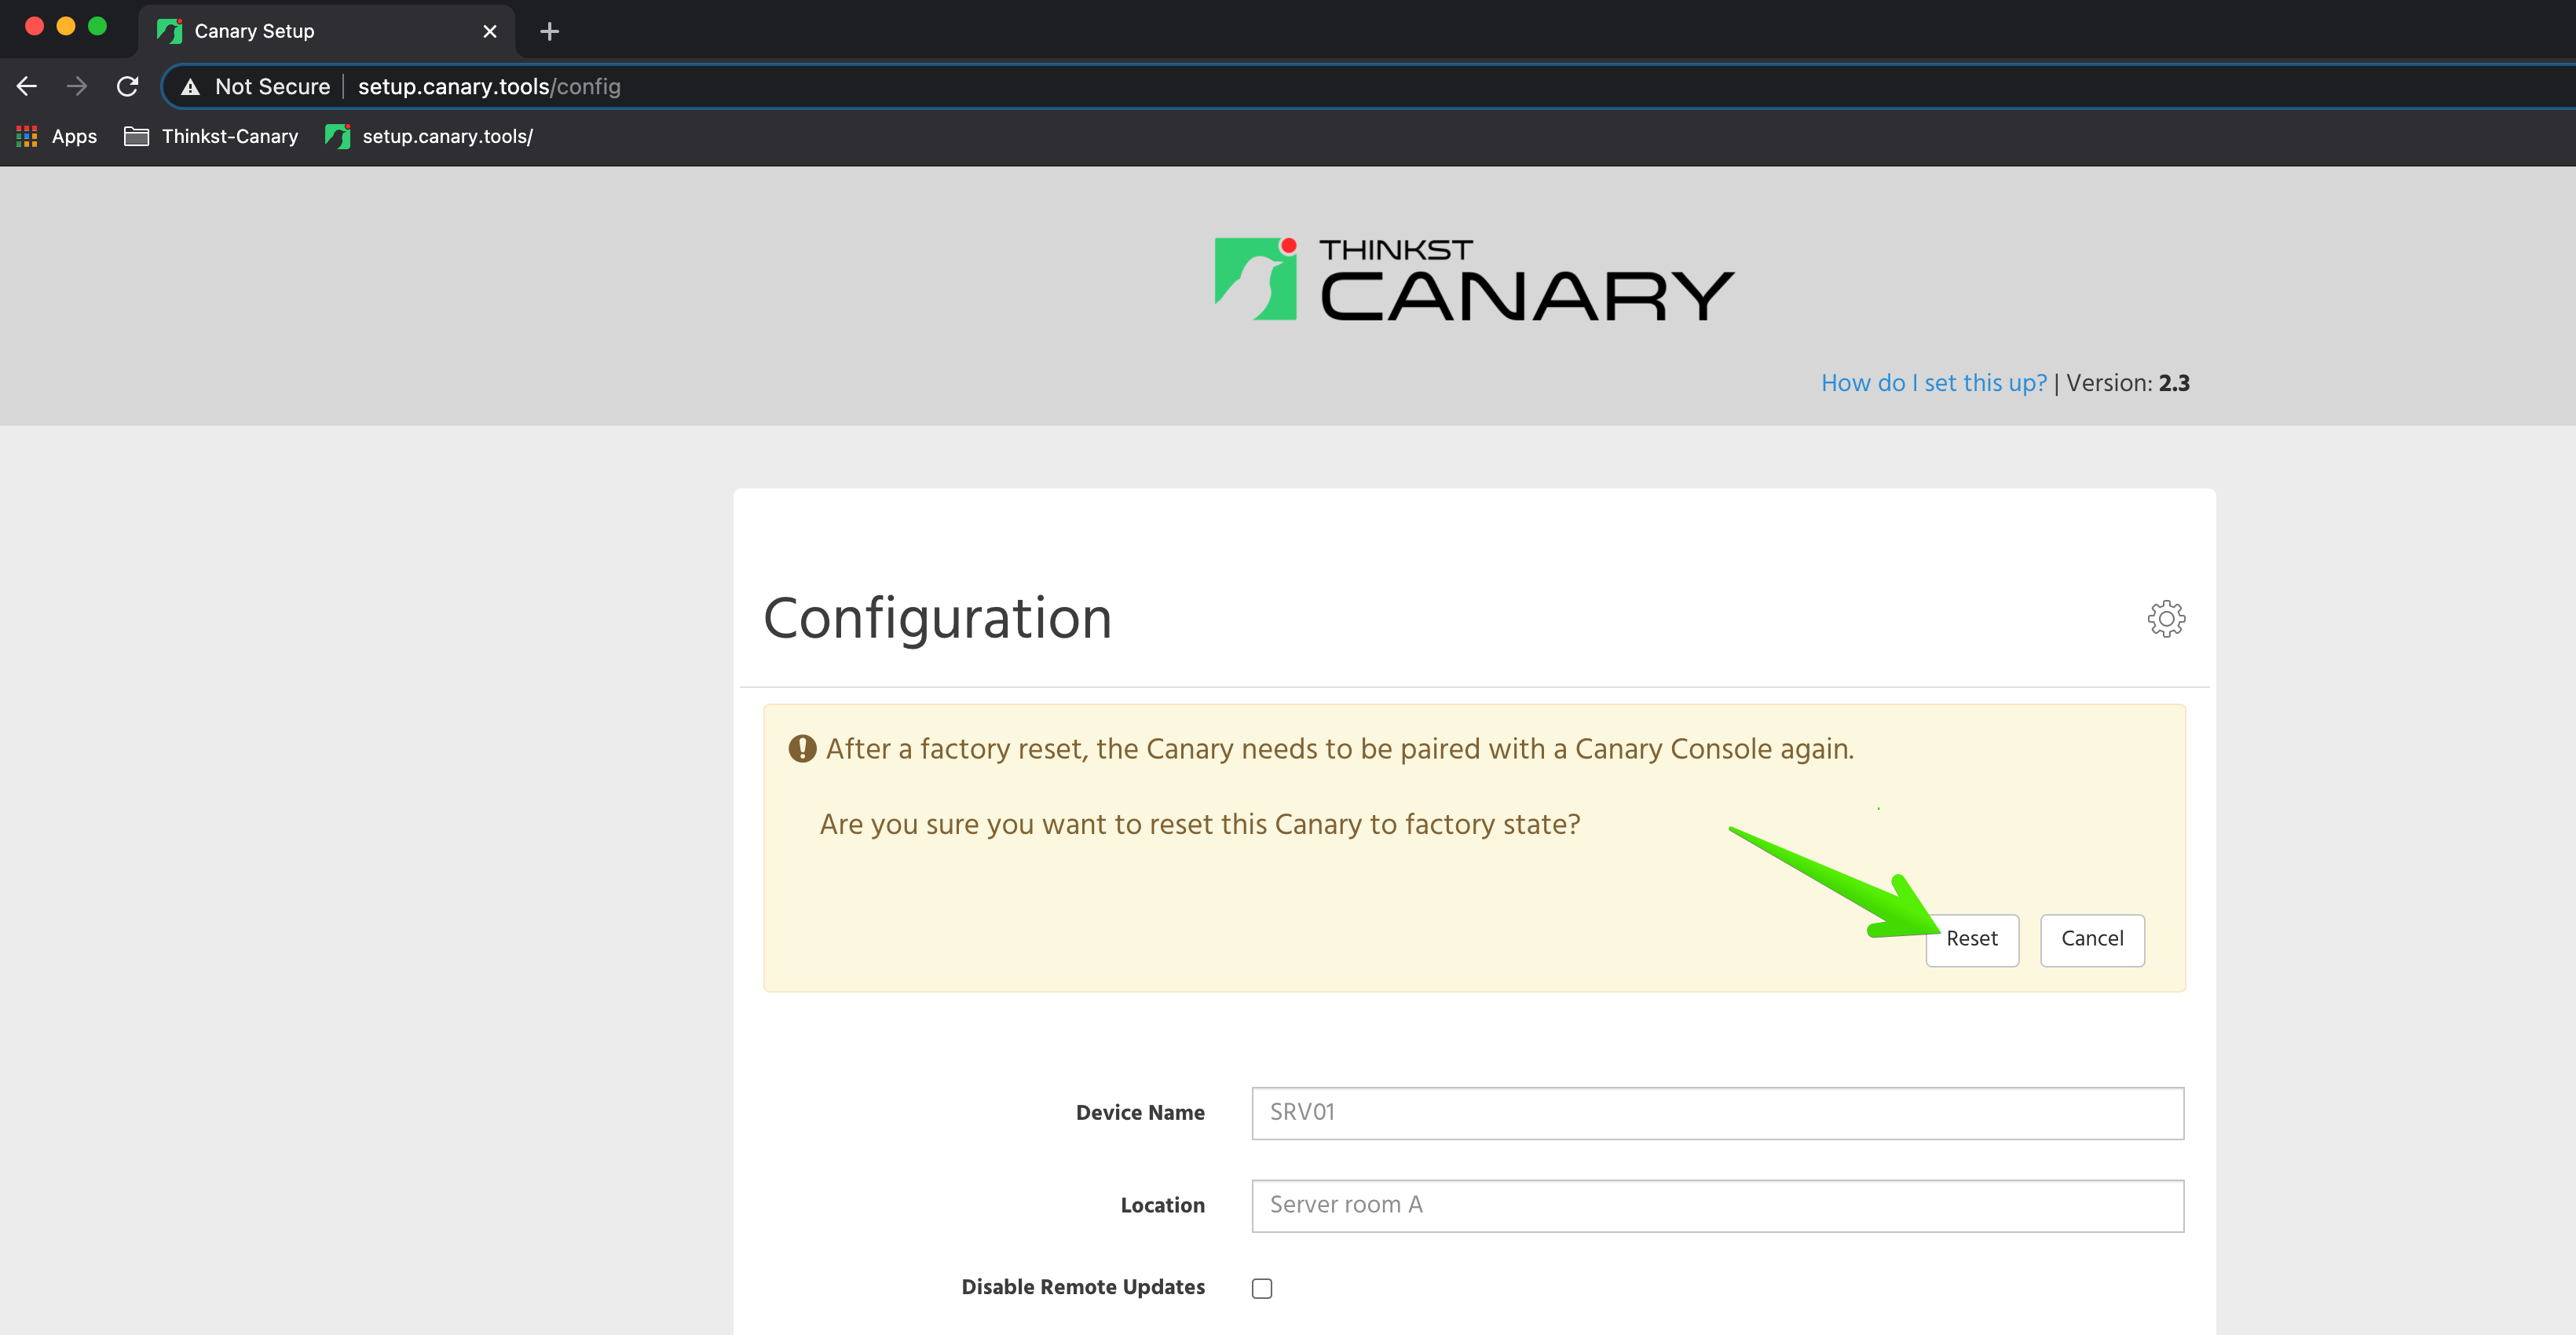Click the address bar URL
Viewport: 2576px width, 1335px height.
click(x=489, y=87)
